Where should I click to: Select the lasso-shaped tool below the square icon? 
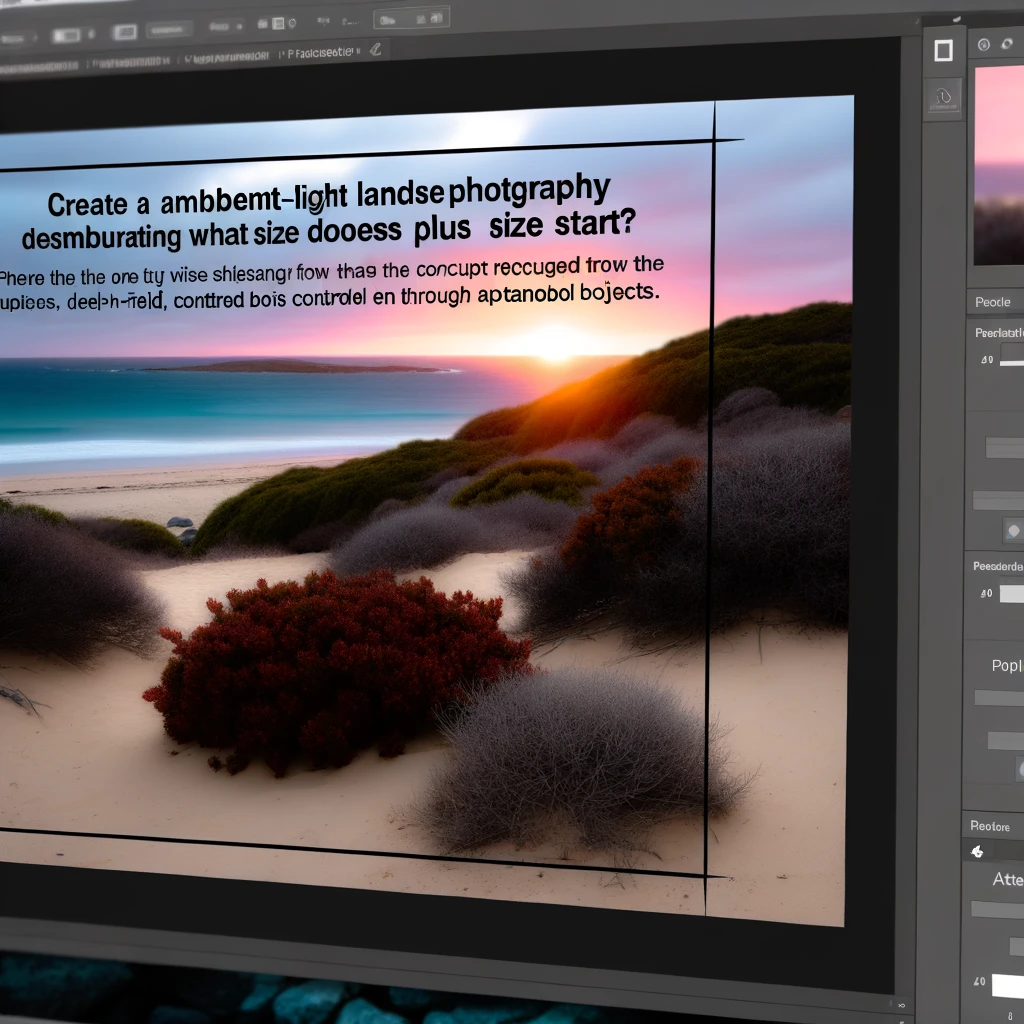click(x=944, y=97)
